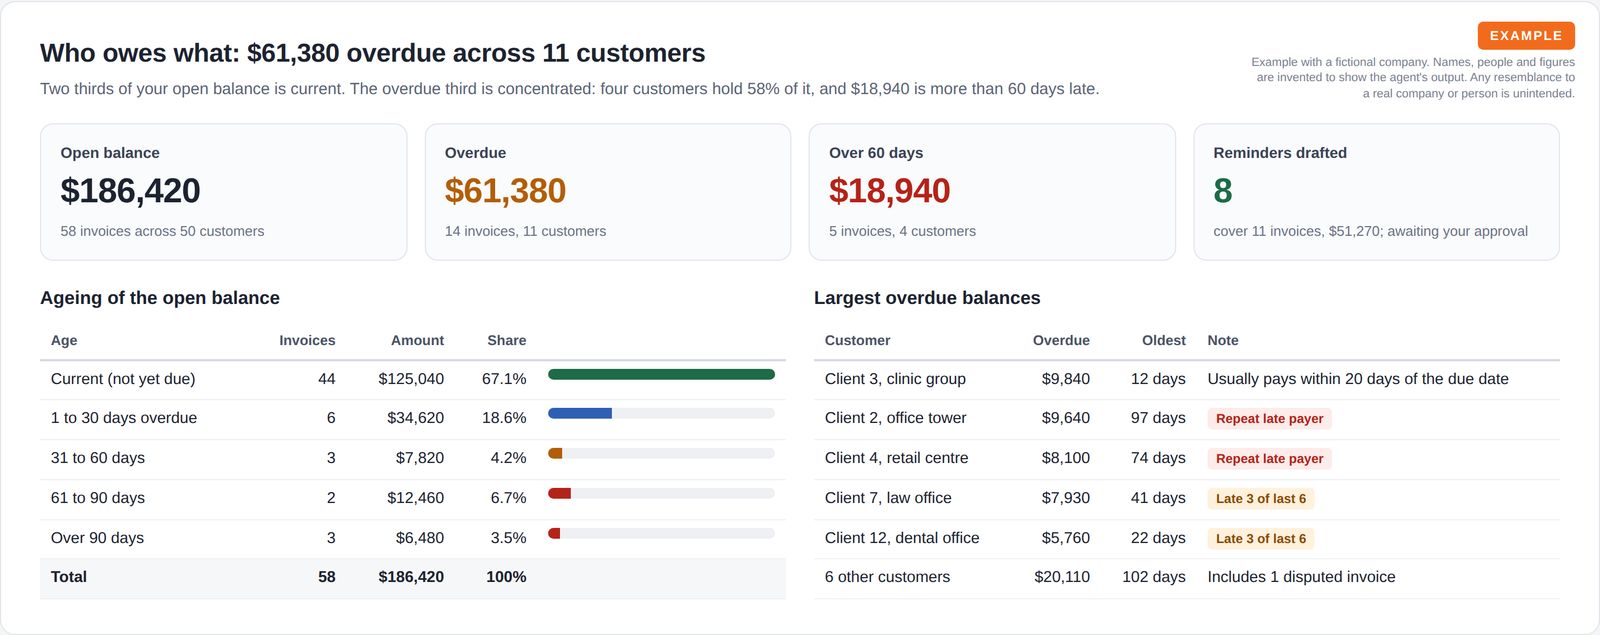1600x635 pixels.
Task: Click amount $6,480 in ageing table
Action: coord(420,538)
